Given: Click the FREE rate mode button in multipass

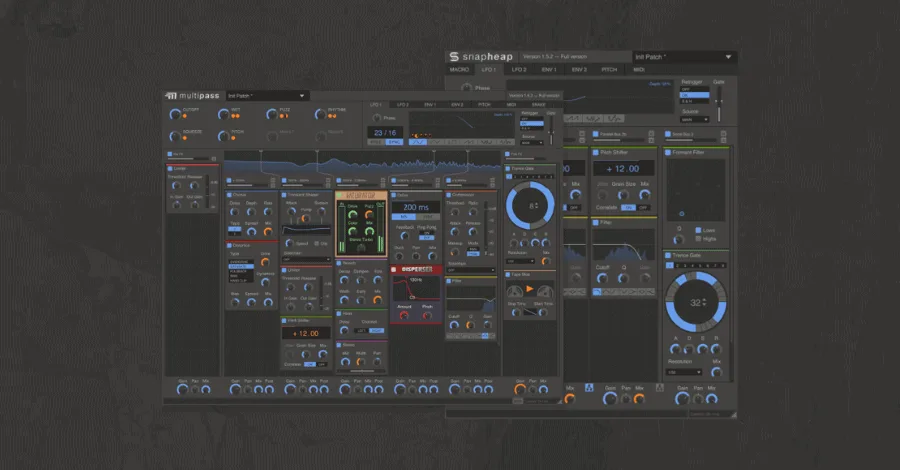Looking at the screenshot, I should [375, 142].
